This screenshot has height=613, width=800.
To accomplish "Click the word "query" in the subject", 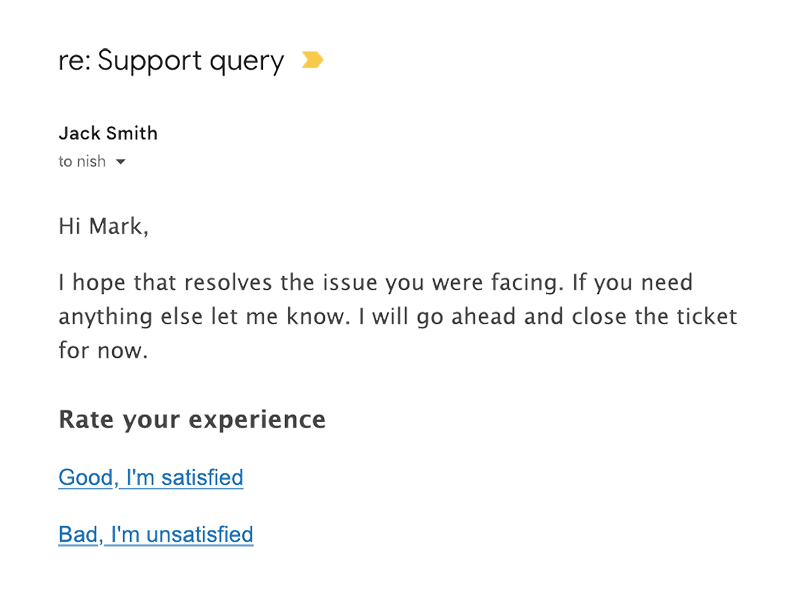I will [246, 63].
